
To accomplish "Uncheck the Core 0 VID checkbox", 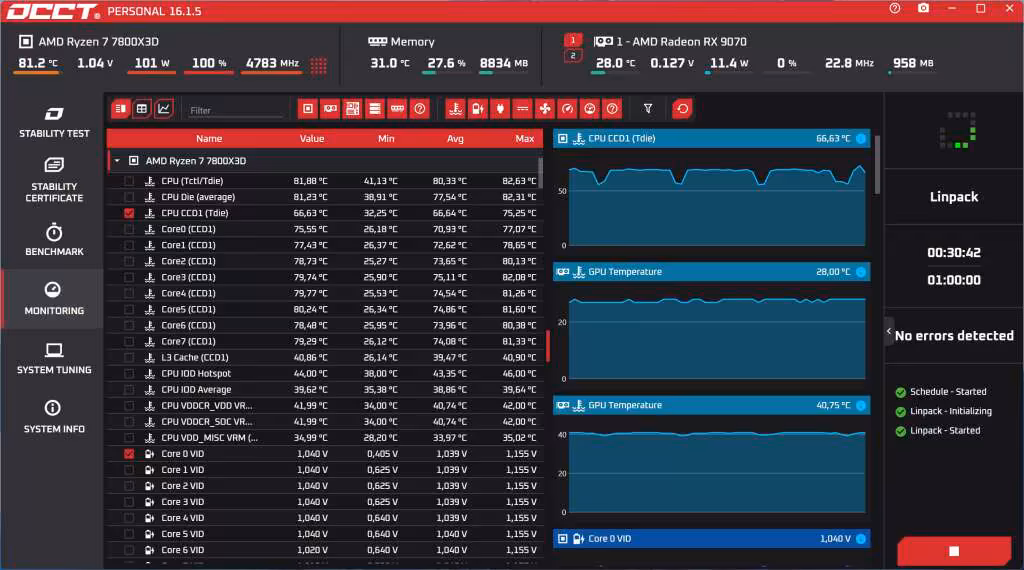I will coord(129,454).
